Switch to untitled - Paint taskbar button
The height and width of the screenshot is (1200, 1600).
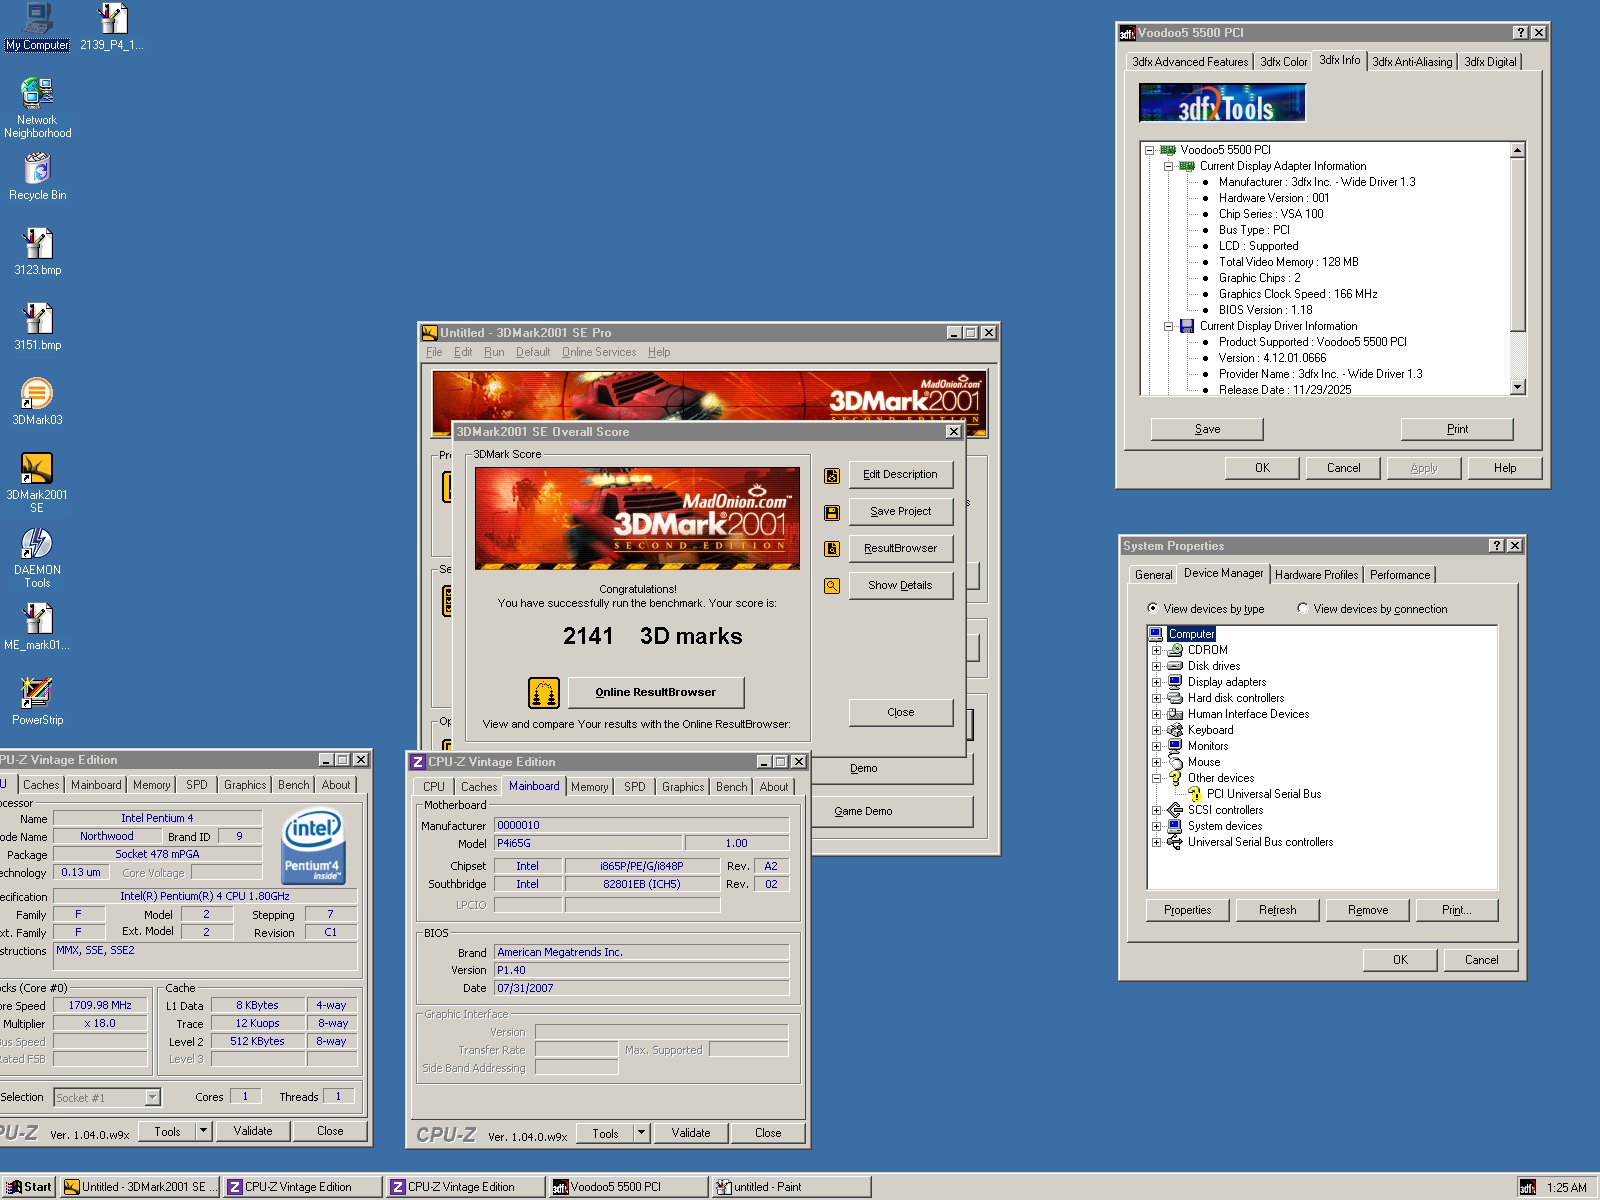pyautogui.click(x=790, y=1187)
